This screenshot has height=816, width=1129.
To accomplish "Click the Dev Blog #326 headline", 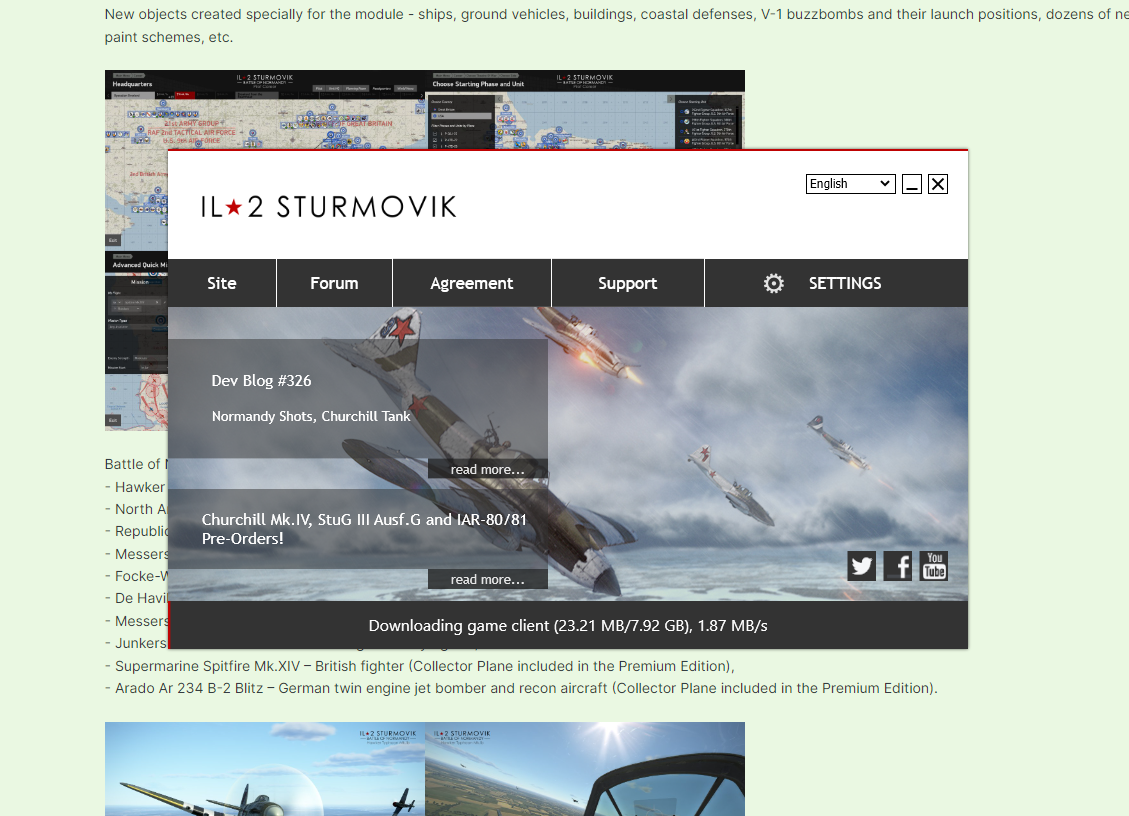I will (x=261, y=380).
